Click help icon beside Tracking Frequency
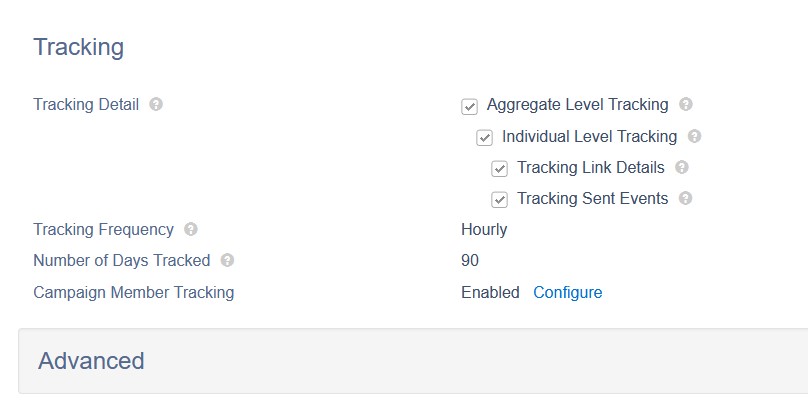 (191, 229)
